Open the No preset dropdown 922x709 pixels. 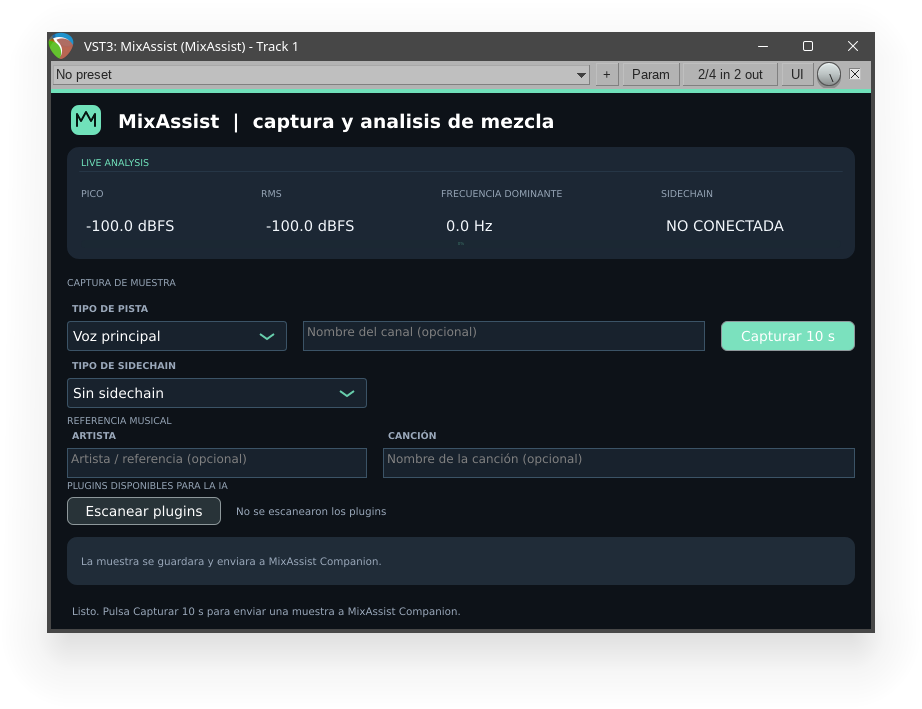pyautogui.click(x=322, y=75)
